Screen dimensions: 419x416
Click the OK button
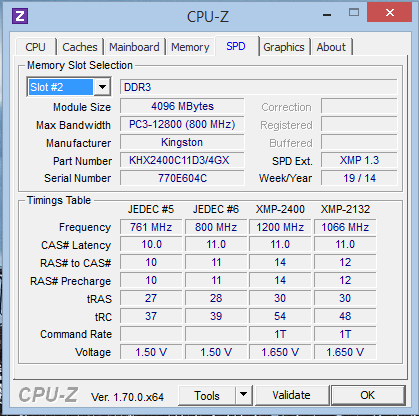pyautogui.click(x=368, y=395)
